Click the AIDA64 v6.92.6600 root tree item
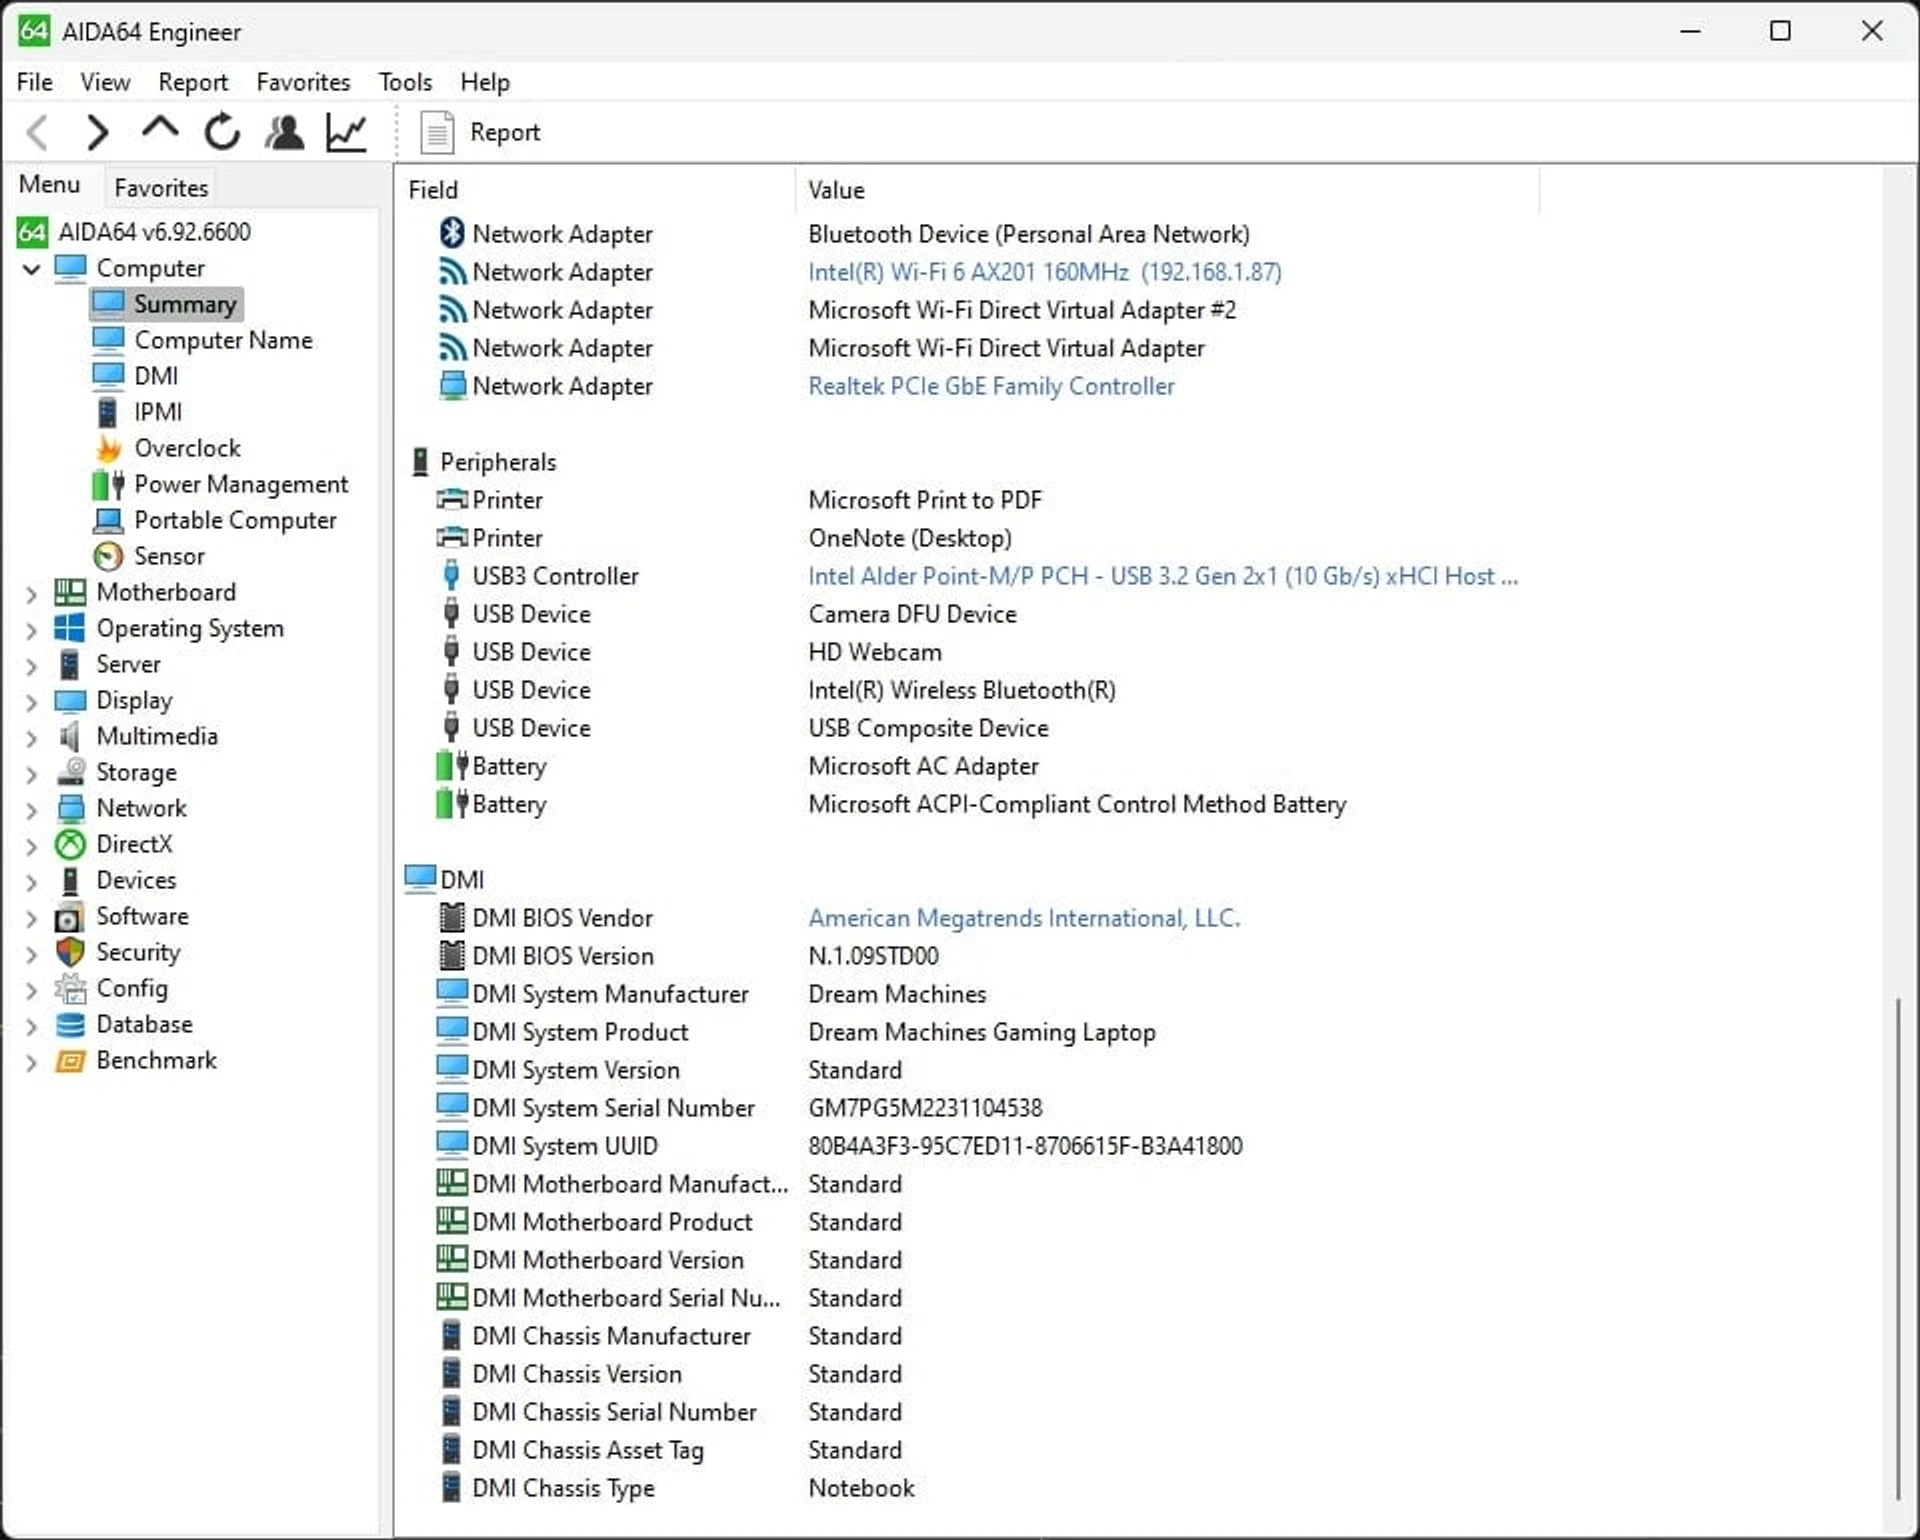1920x1540 pixels. (134, 232)
